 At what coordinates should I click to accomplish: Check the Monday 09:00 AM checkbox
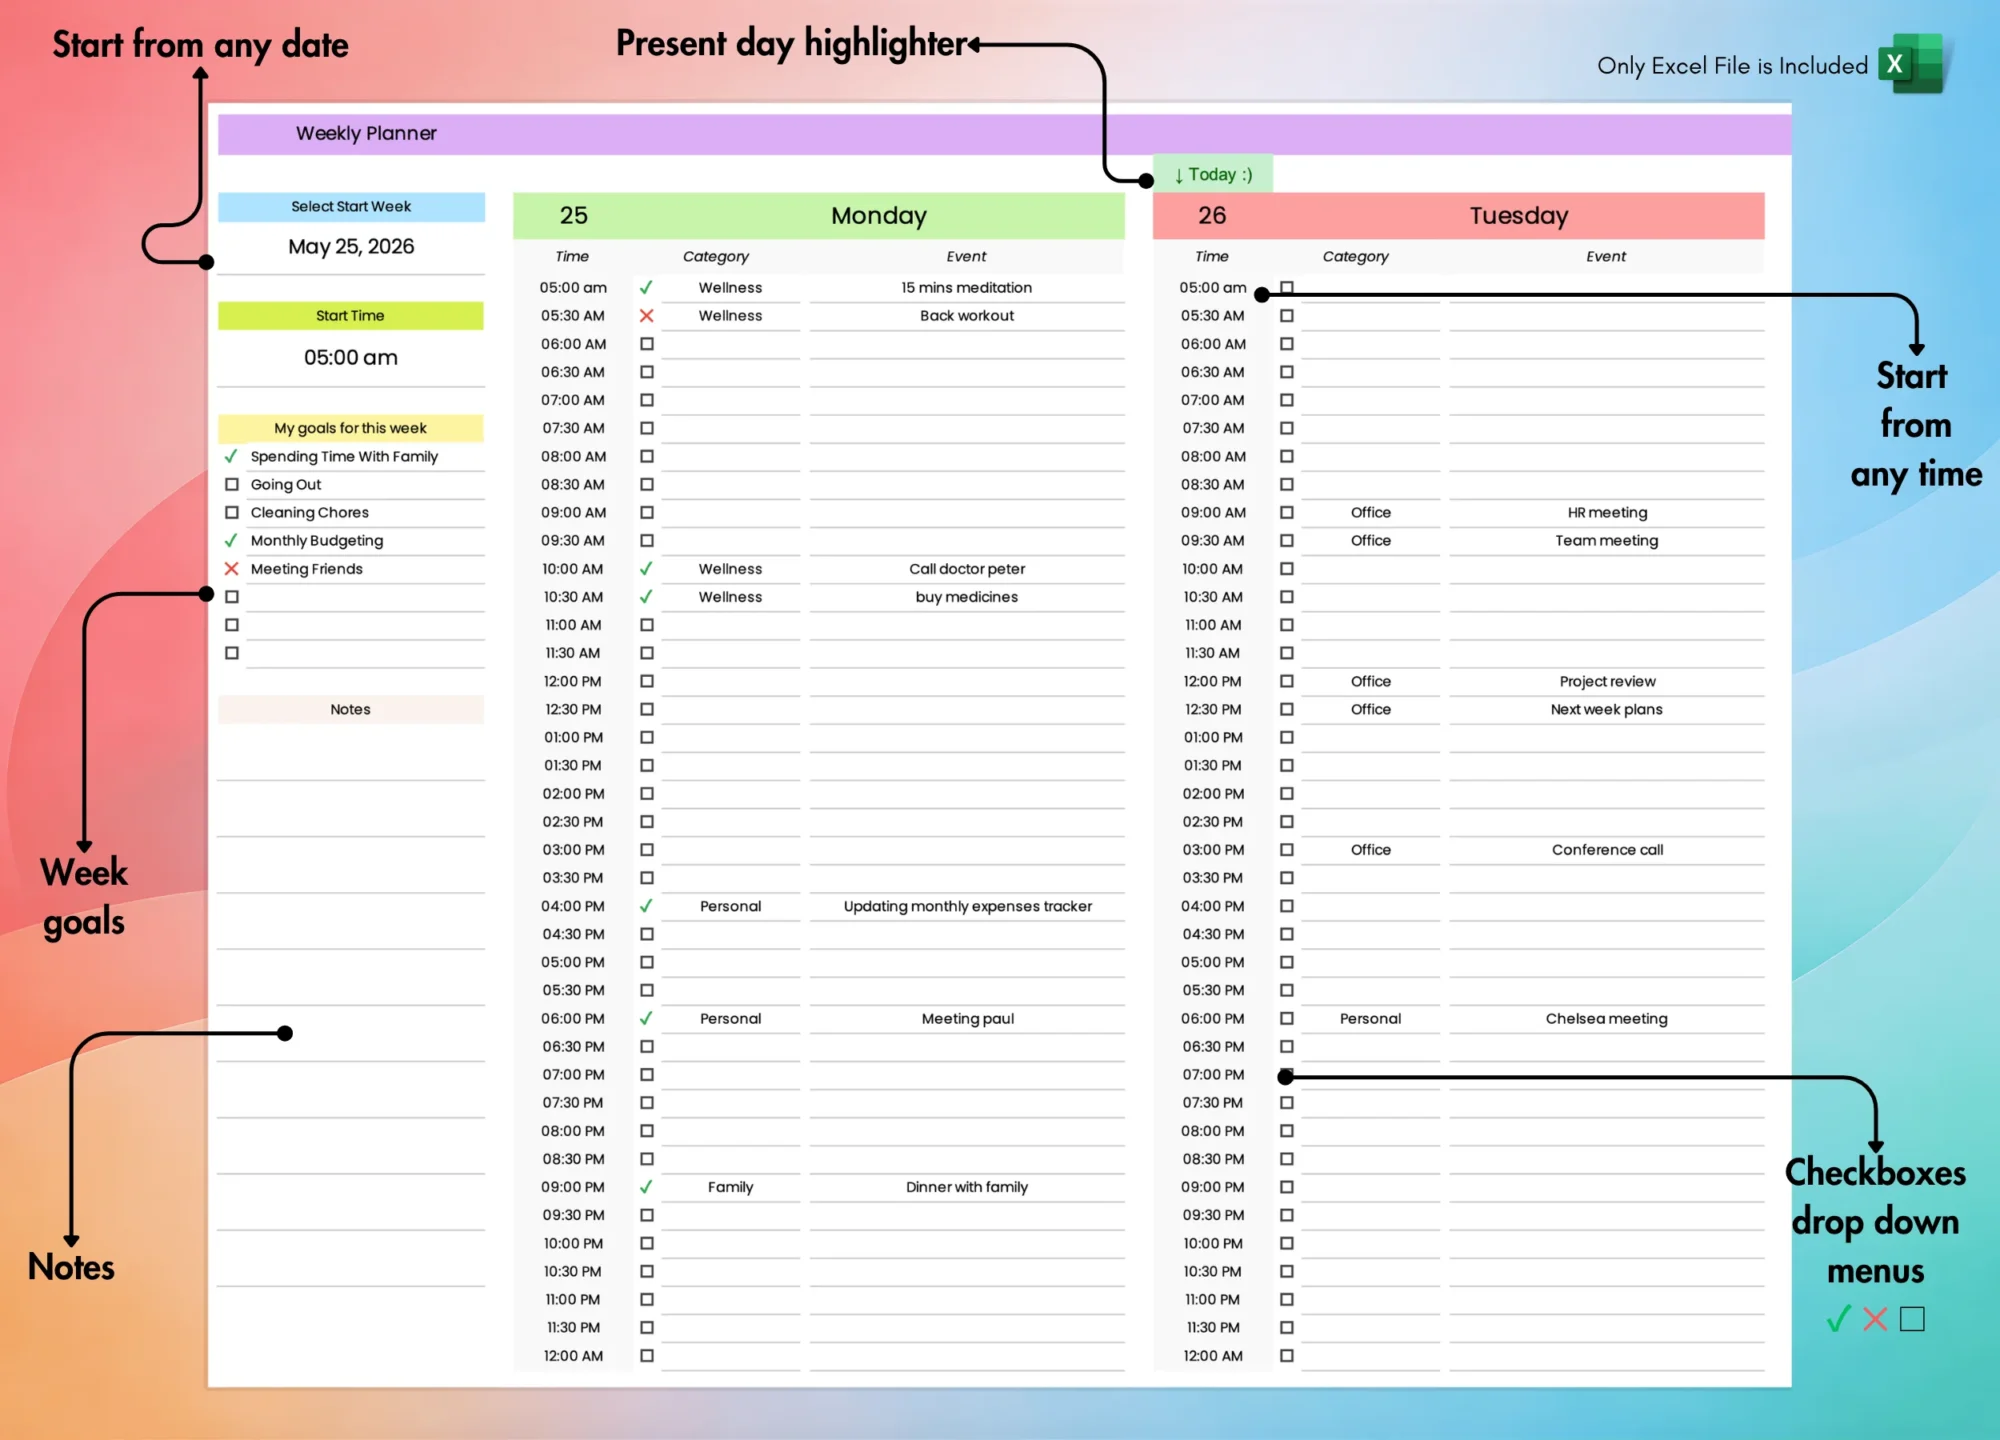(x=646, y=512)
